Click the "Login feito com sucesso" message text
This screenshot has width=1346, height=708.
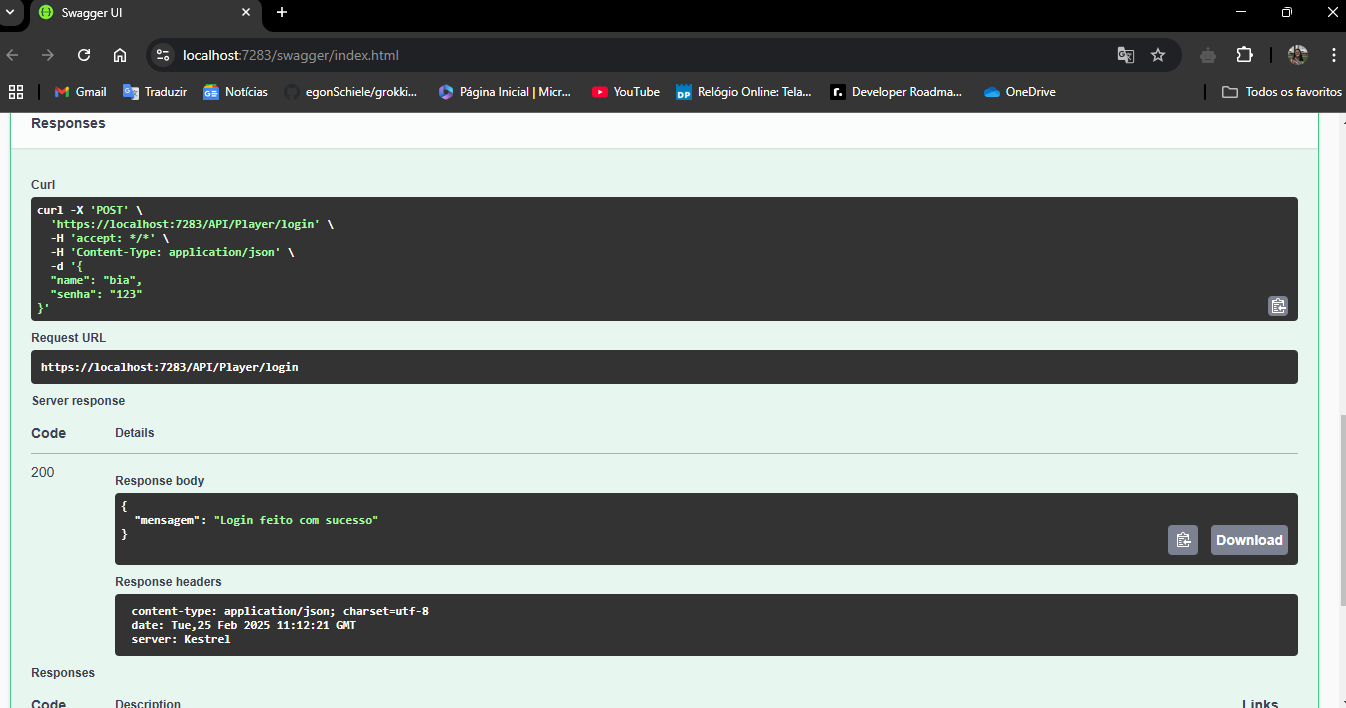tap(296, 520)
